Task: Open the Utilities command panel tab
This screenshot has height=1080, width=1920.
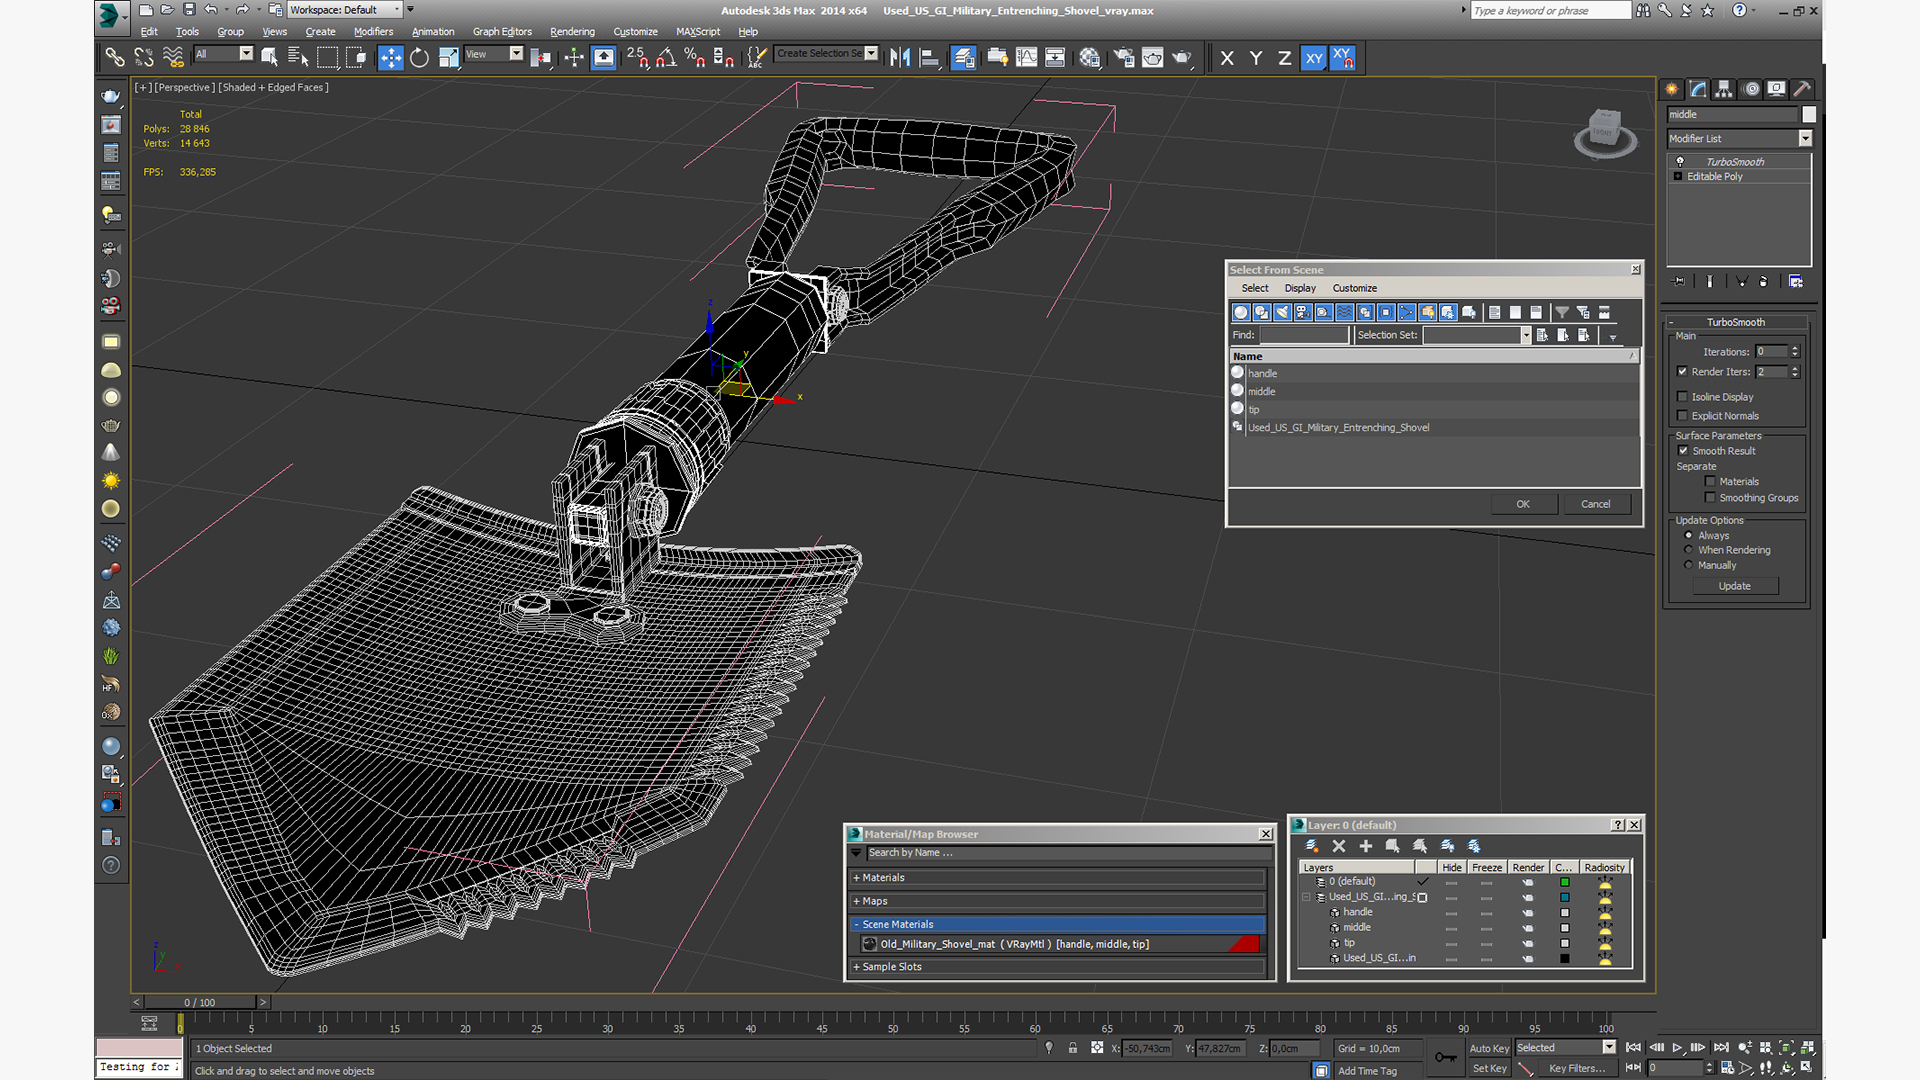Action: [1802, 89]
